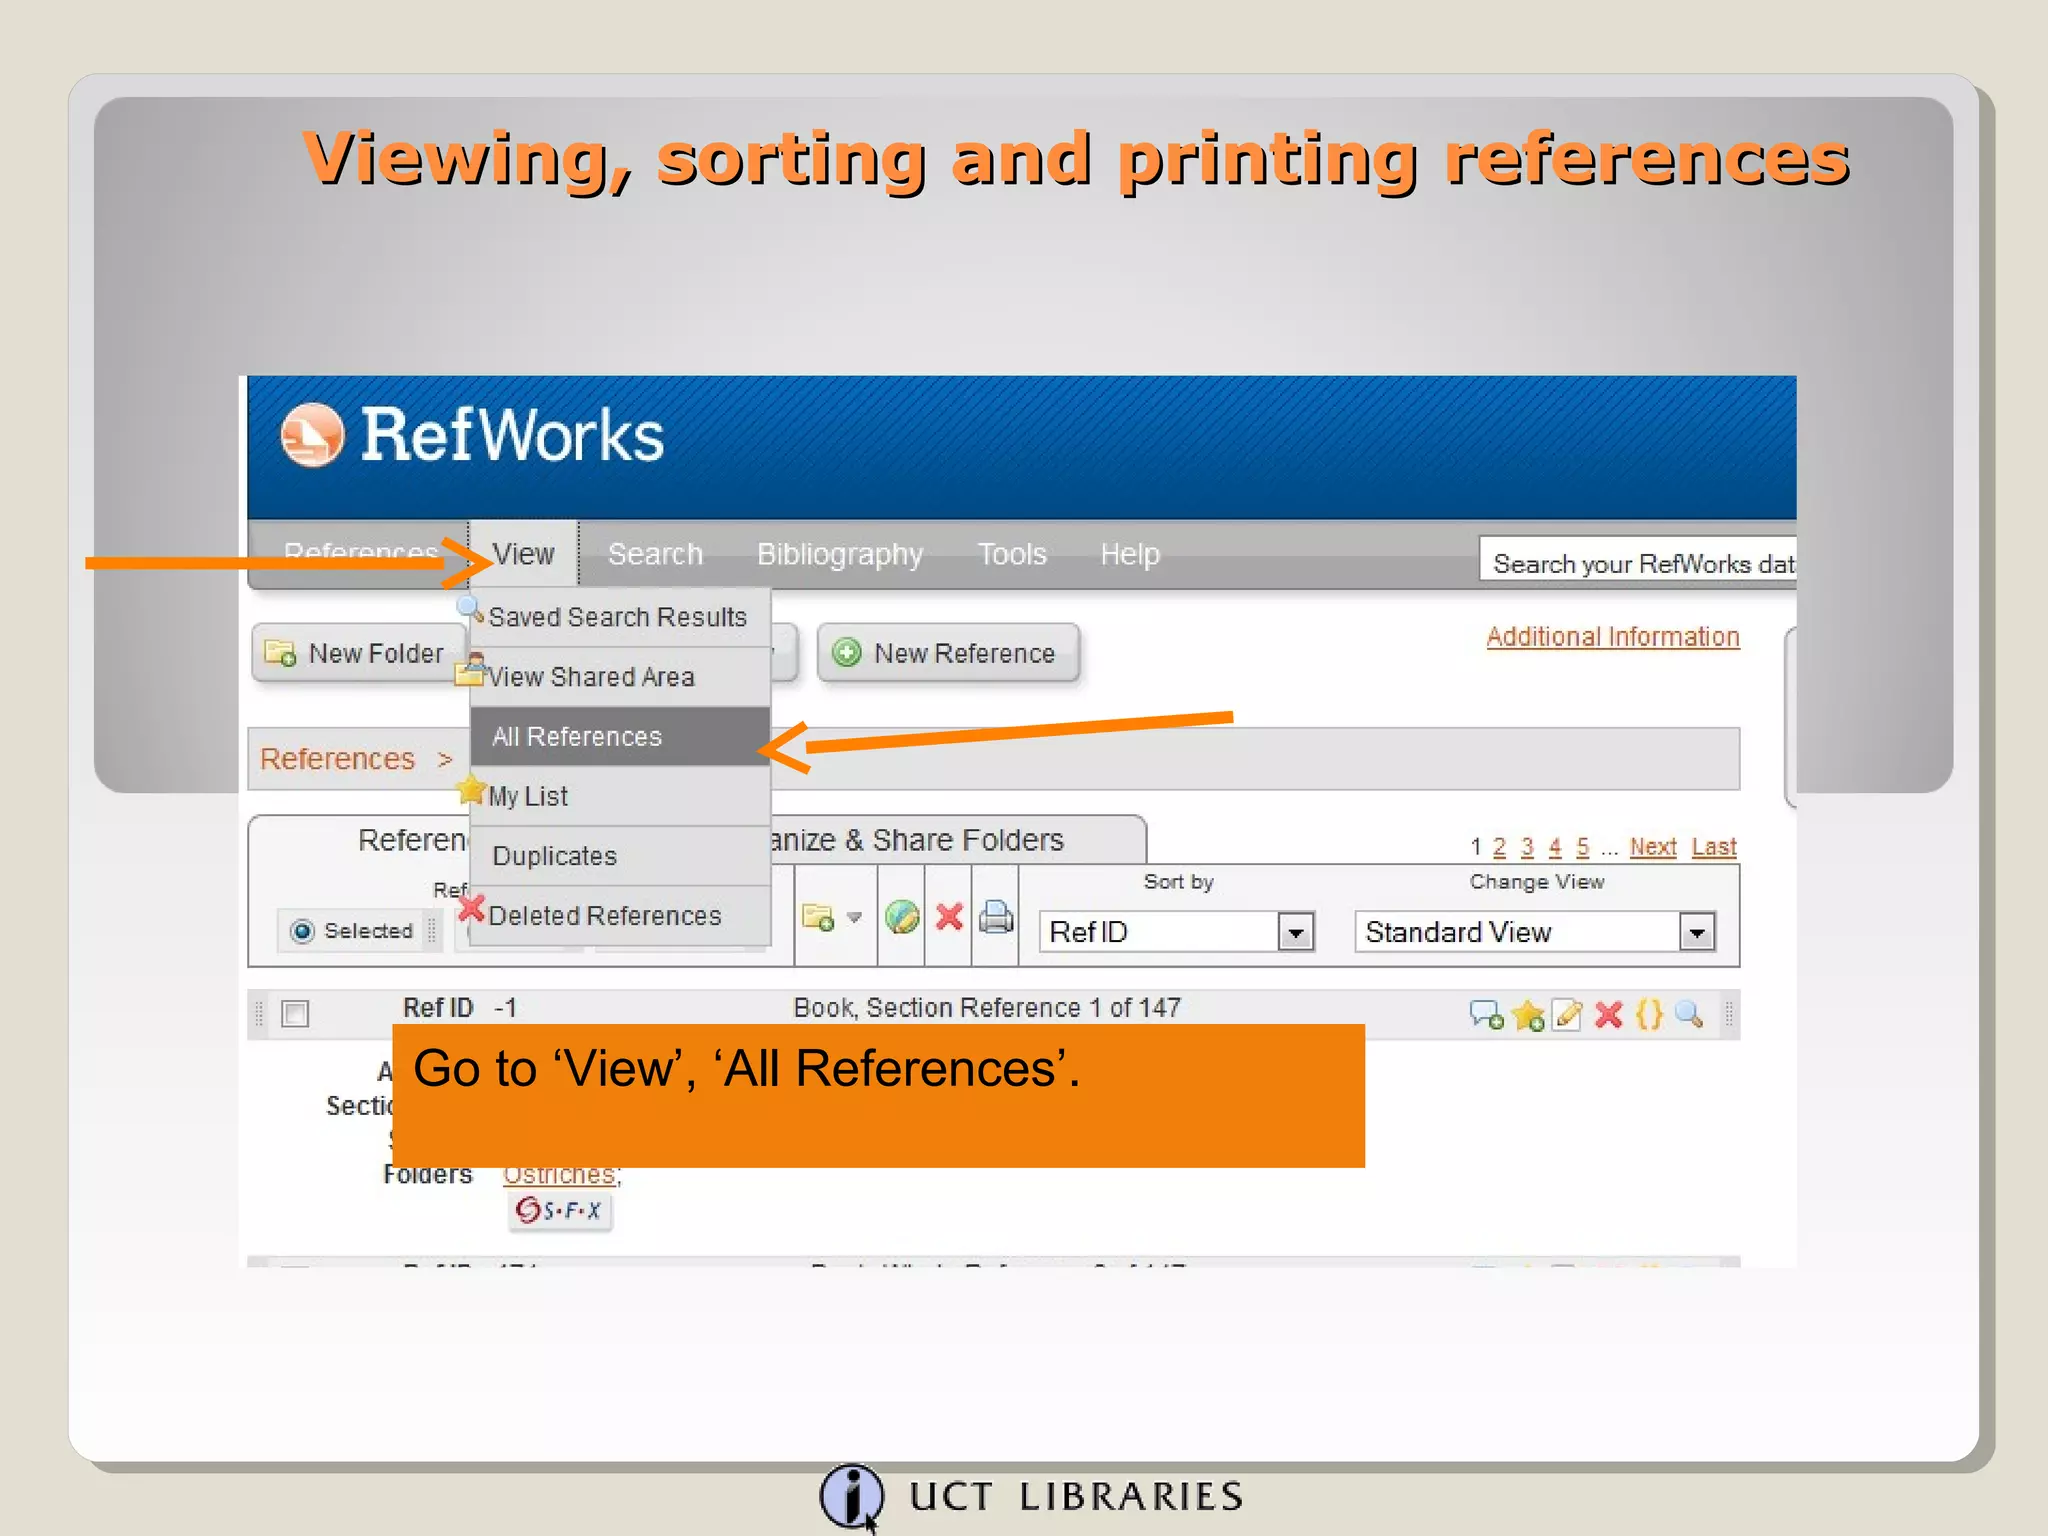
Task: Click the UCT Libraries info icon
Action: [x=852, y=1497]
